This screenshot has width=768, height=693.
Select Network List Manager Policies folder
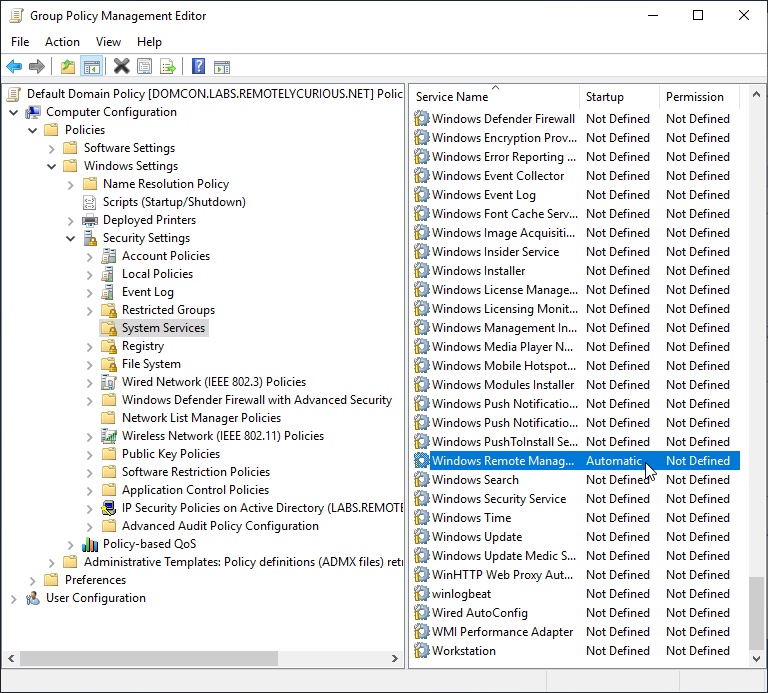pyautogui.click(x=201, y=418)
